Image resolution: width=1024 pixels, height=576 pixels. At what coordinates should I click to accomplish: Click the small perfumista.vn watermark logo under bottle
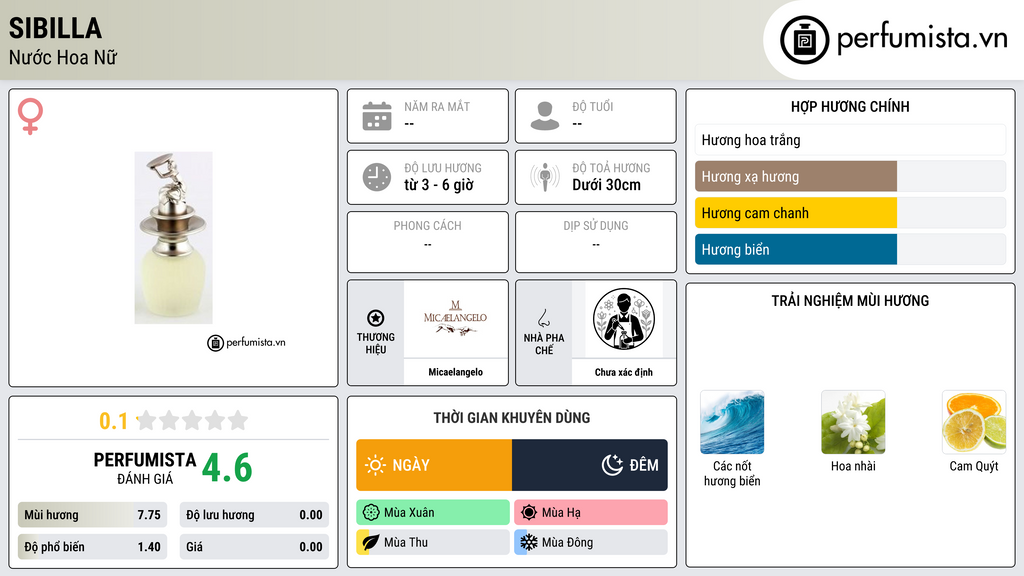pos(246,342)
